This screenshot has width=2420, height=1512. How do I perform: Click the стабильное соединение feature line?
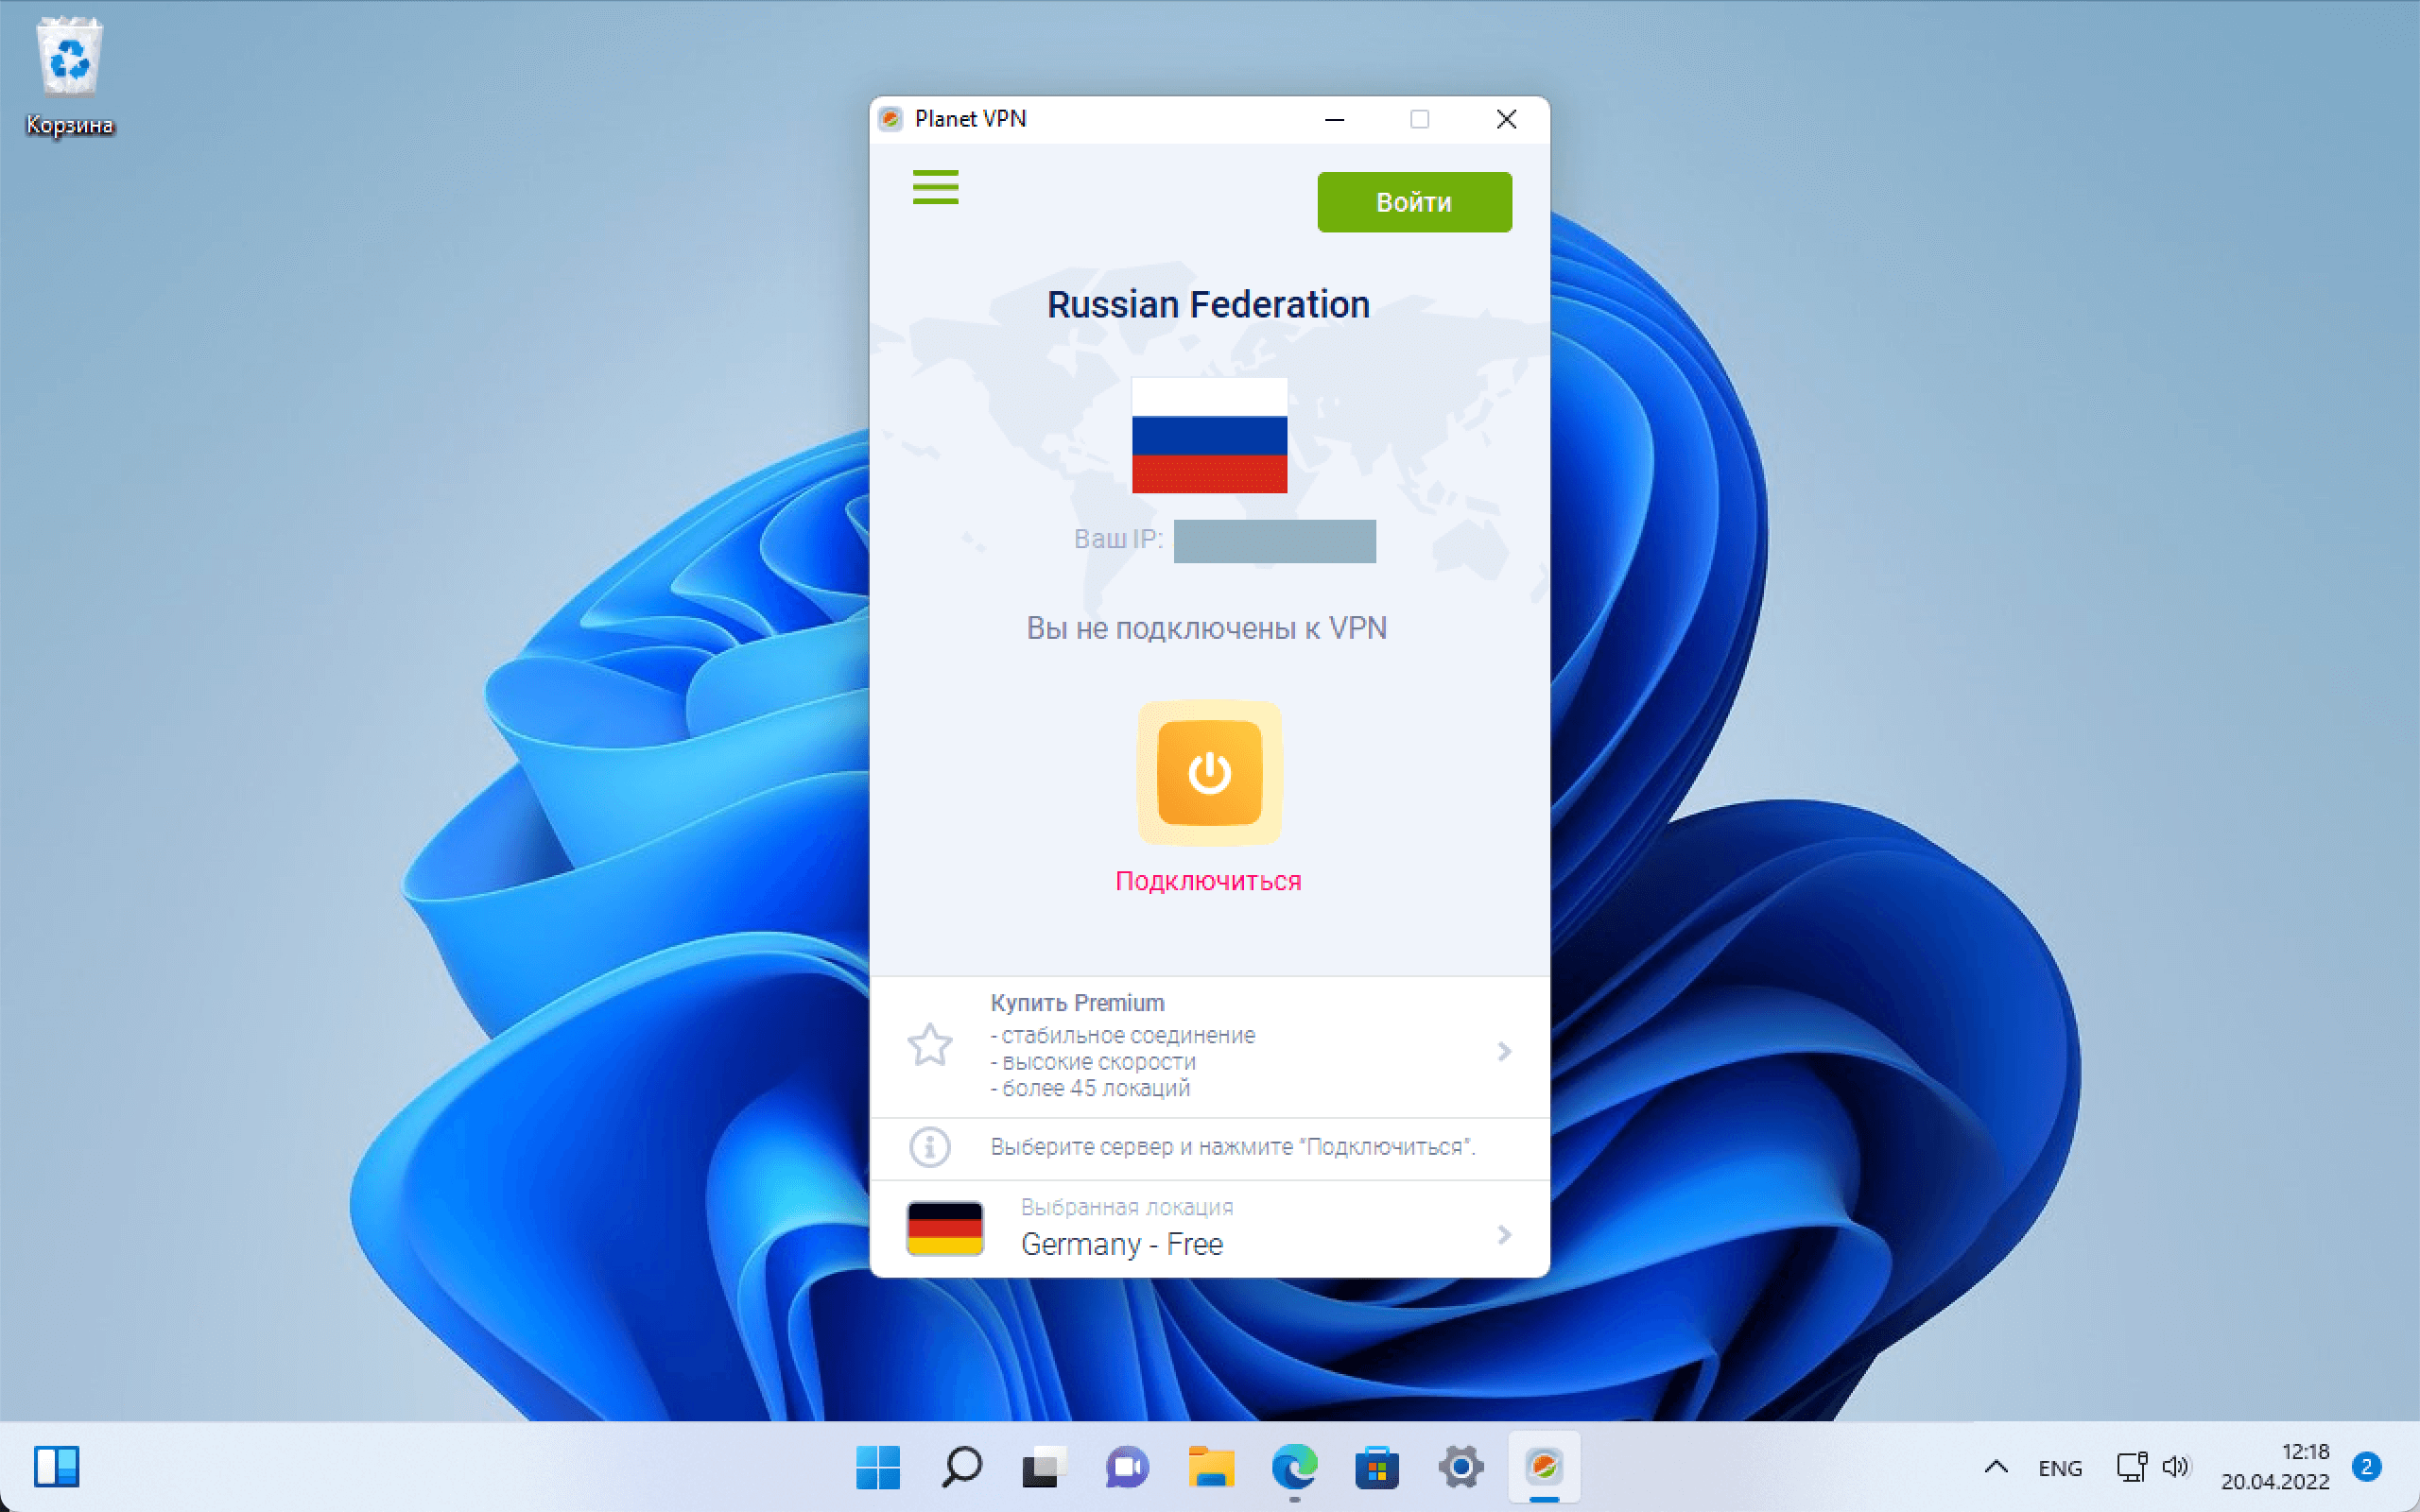coord(1122,1035)
